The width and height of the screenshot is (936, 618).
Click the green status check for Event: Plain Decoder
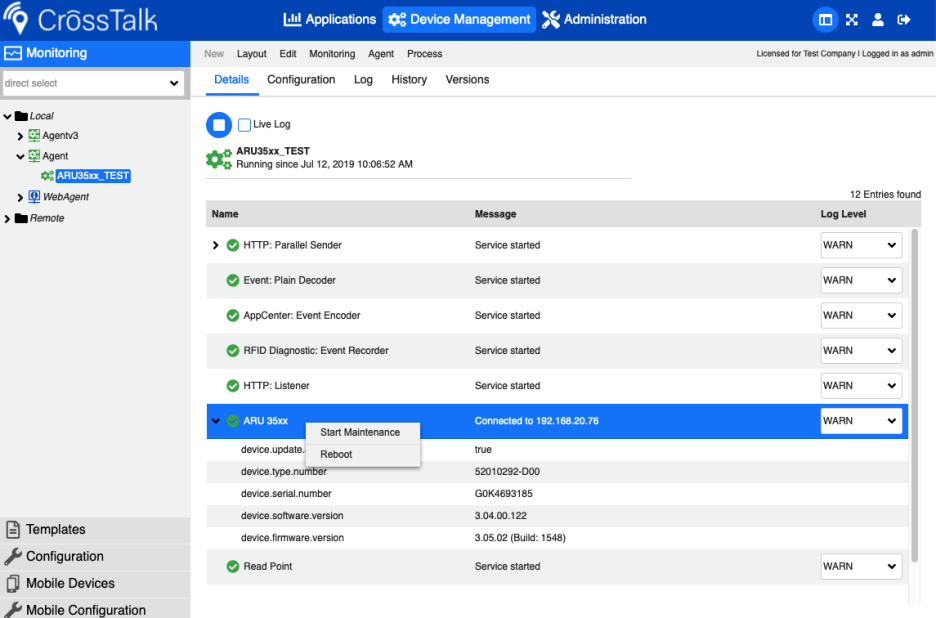(233, 281)
